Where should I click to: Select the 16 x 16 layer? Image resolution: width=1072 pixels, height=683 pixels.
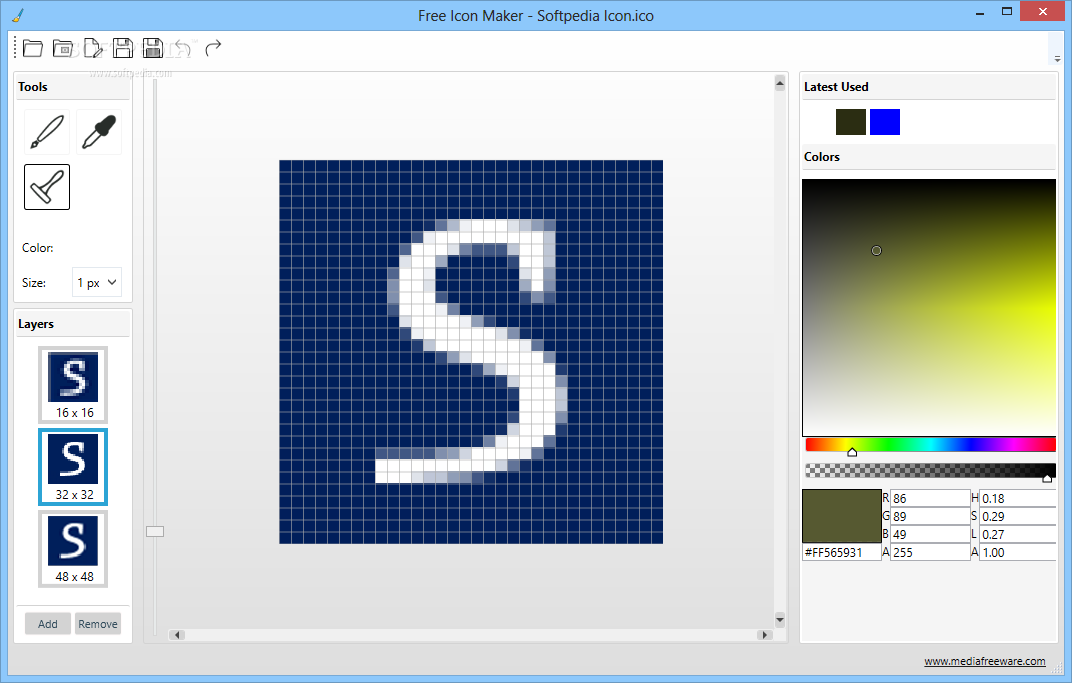(72, 384)
